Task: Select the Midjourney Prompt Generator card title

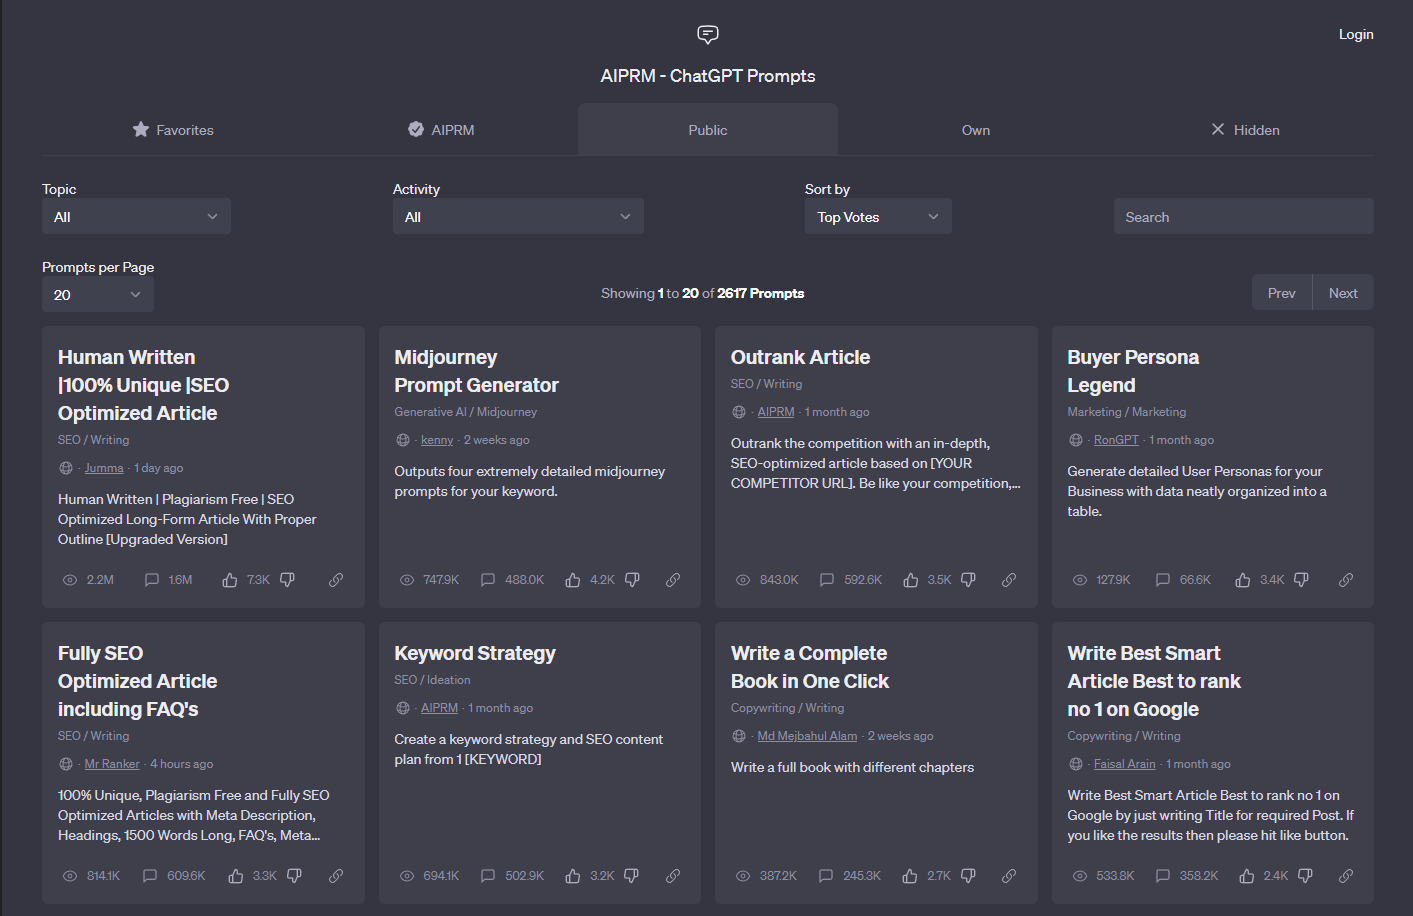Action: pyautogui.click(x=476, y=371)
